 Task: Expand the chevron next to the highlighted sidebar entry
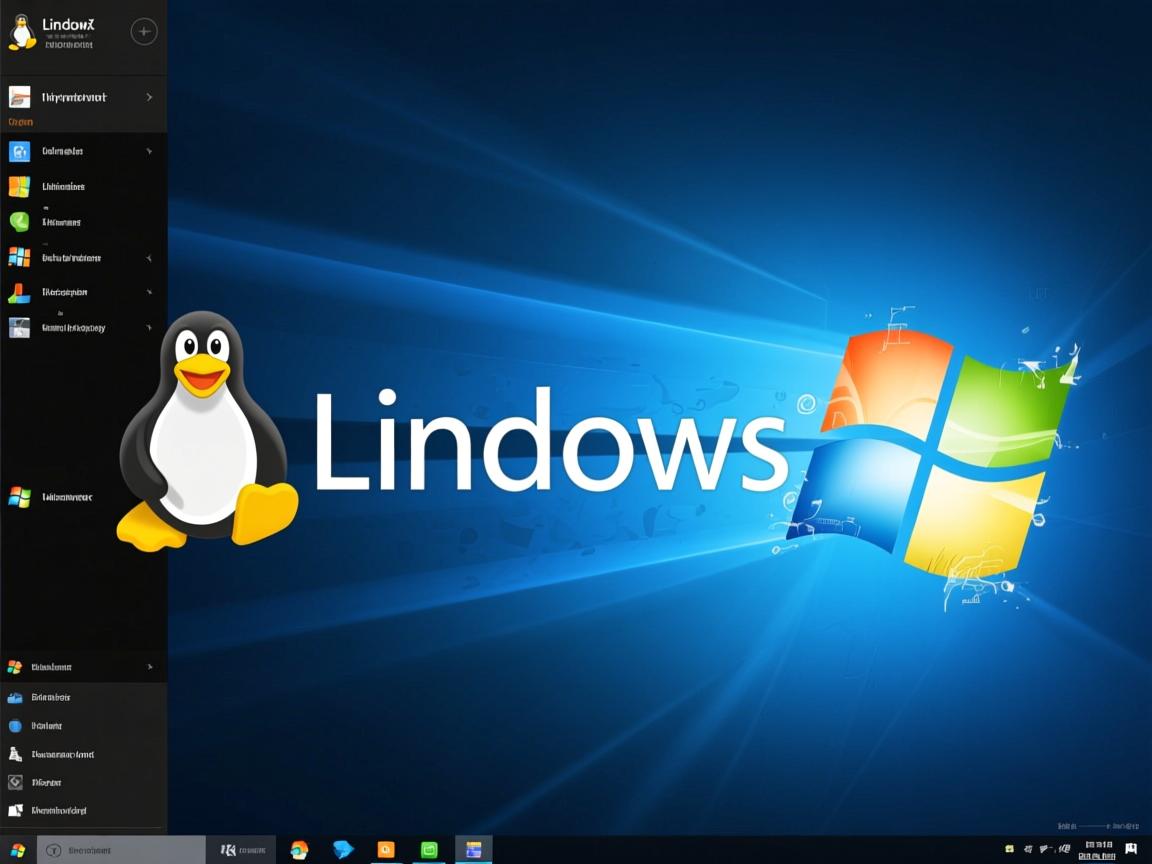point(152,97)
